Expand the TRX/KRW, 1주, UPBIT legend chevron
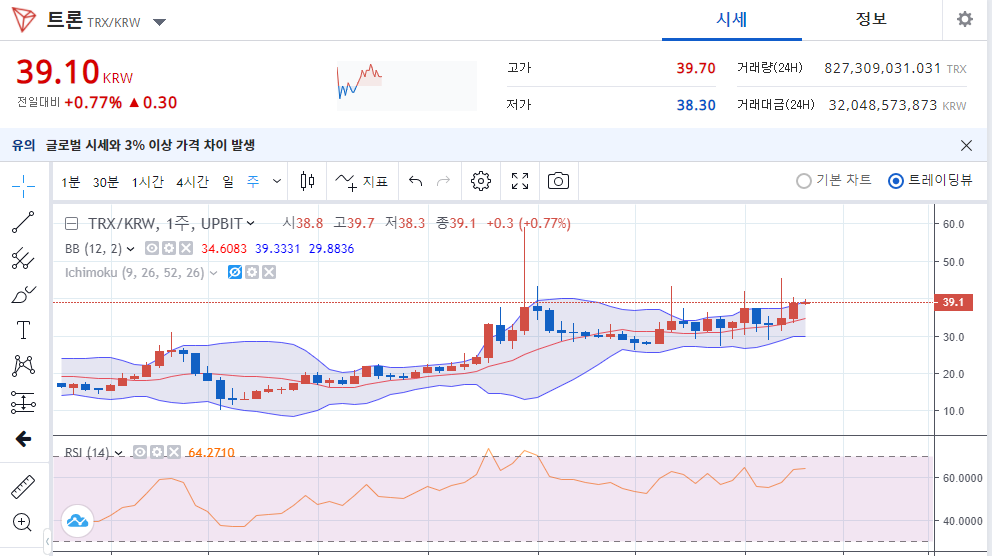This screenshot has height=556, width=992. click(x=251, y=223)
